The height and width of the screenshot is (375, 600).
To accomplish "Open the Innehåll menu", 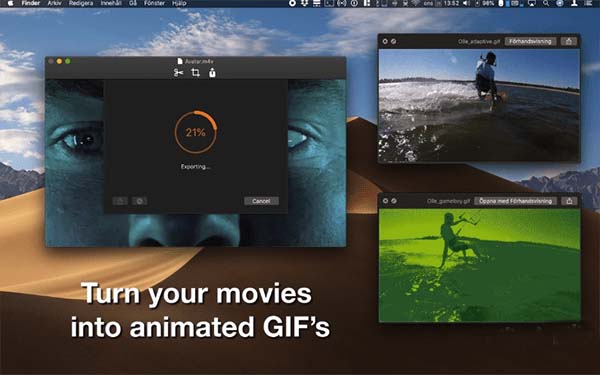I will [111, 3].
